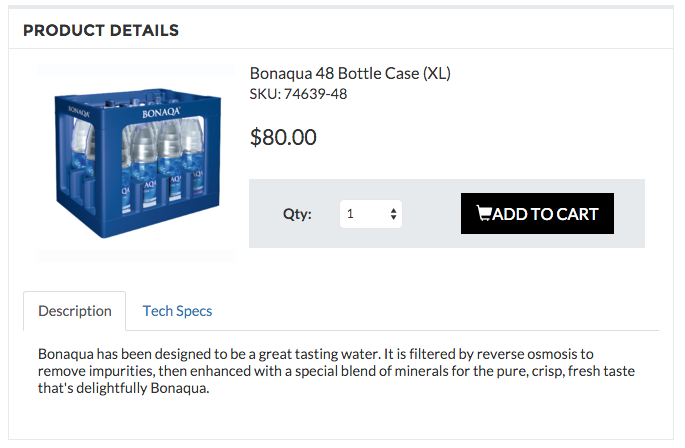Increase quantity with the up stepper arrow
The height and width of the screenshot is (448, 685).
pos(393,210)
